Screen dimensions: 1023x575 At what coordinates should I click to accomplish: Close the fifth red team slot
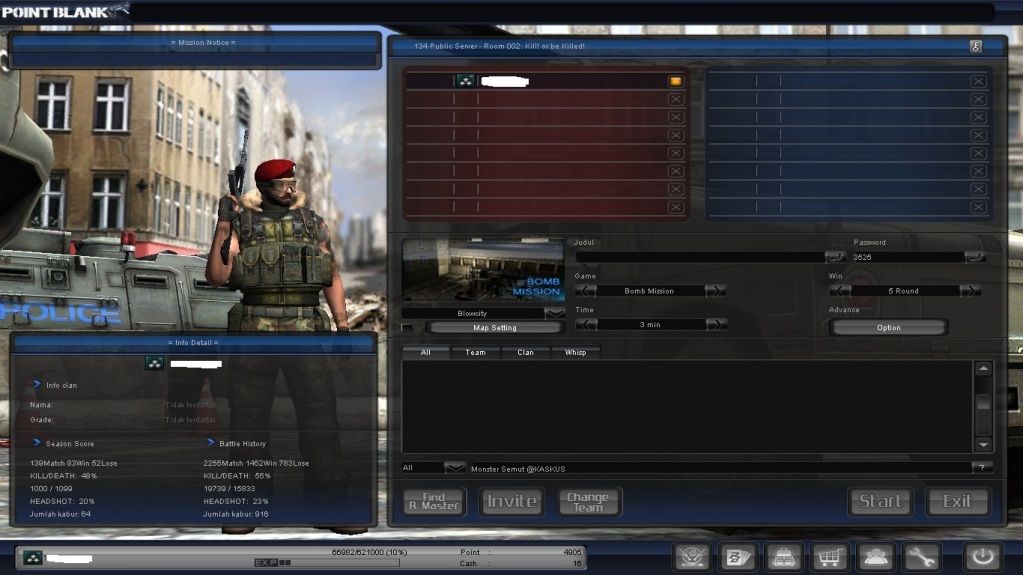click(675, 153)
